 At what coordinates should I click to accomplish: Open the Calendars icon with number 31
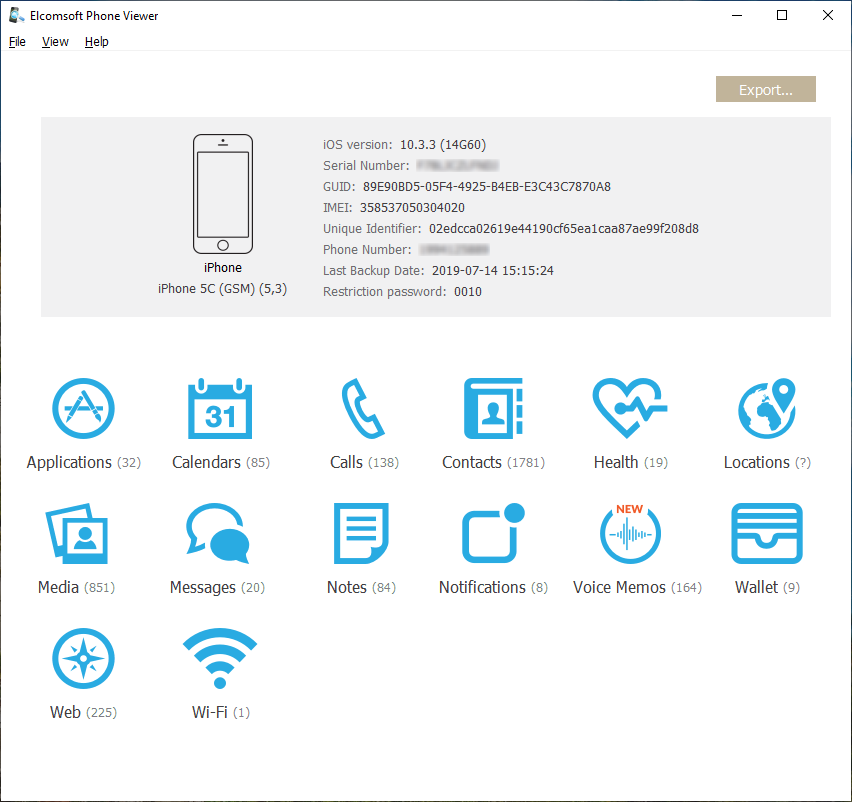click(220, 409)
